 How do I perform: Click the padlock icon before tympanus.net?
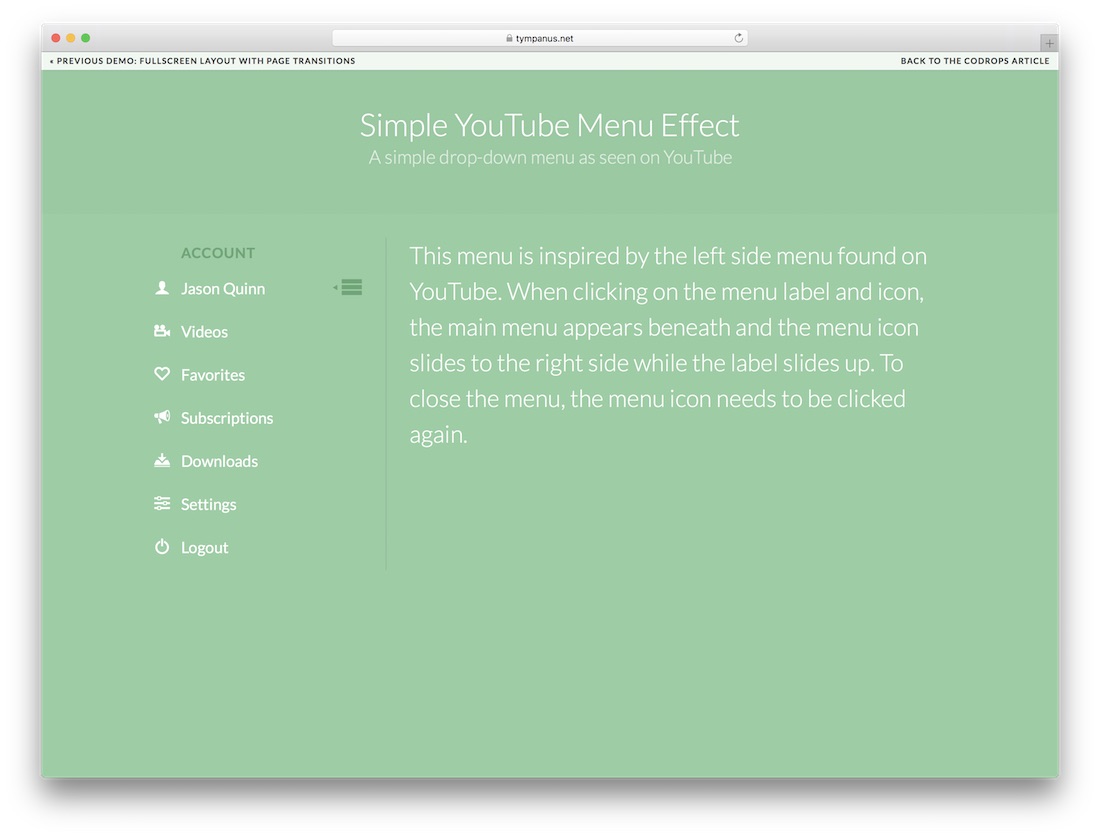tap(509, 39)
